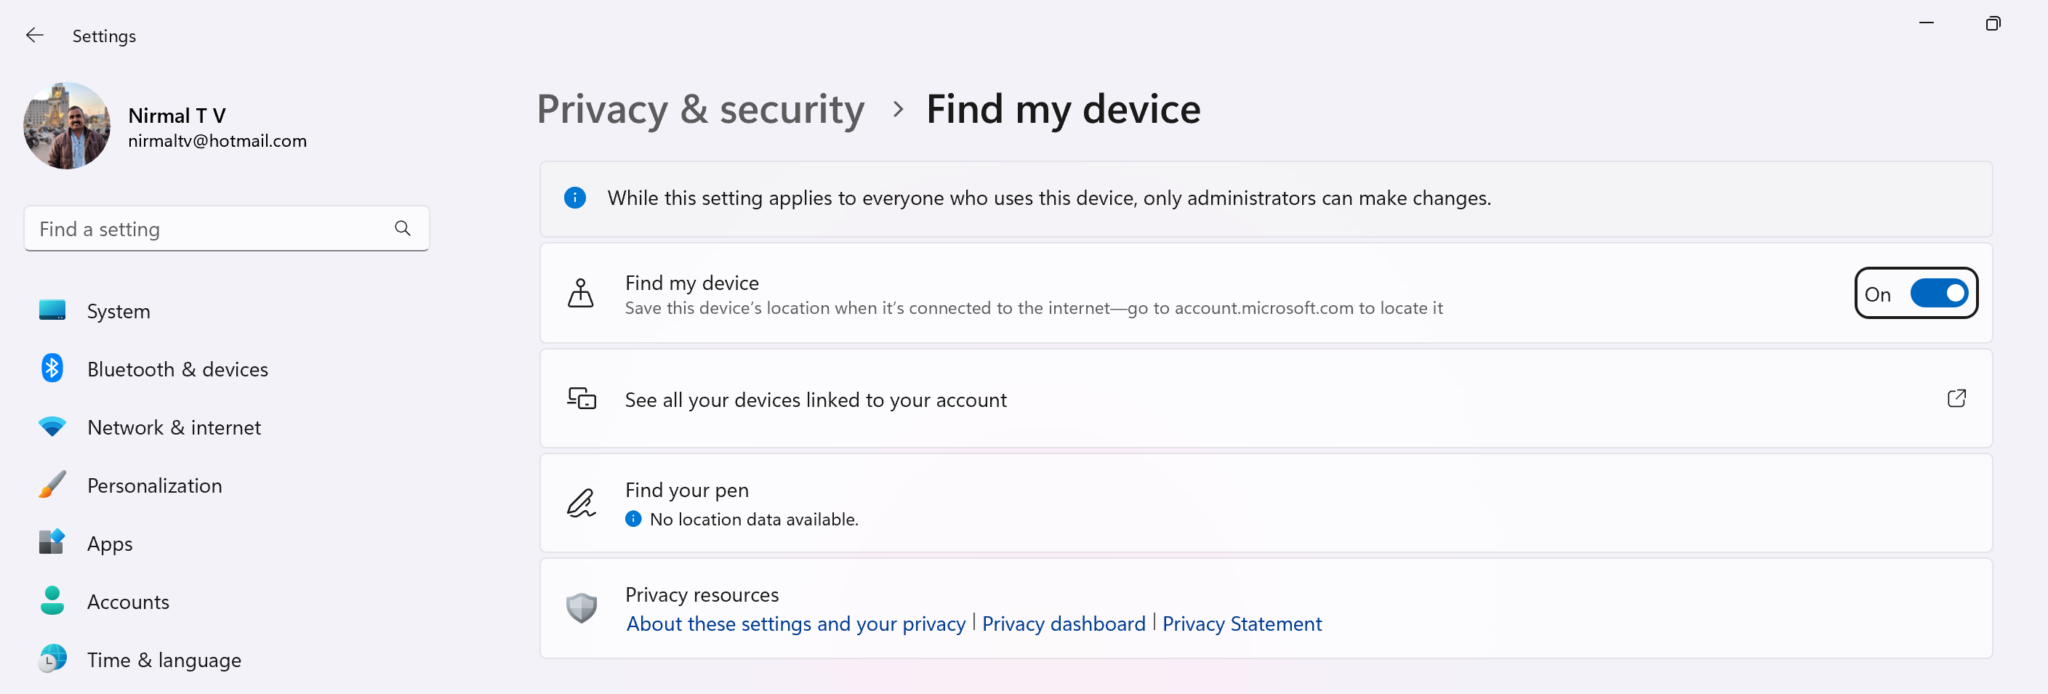The width and height of the screenshot is (2048, 694).
Task: Open the Privacy Statement link
Action: click(x=1241, y=624)
